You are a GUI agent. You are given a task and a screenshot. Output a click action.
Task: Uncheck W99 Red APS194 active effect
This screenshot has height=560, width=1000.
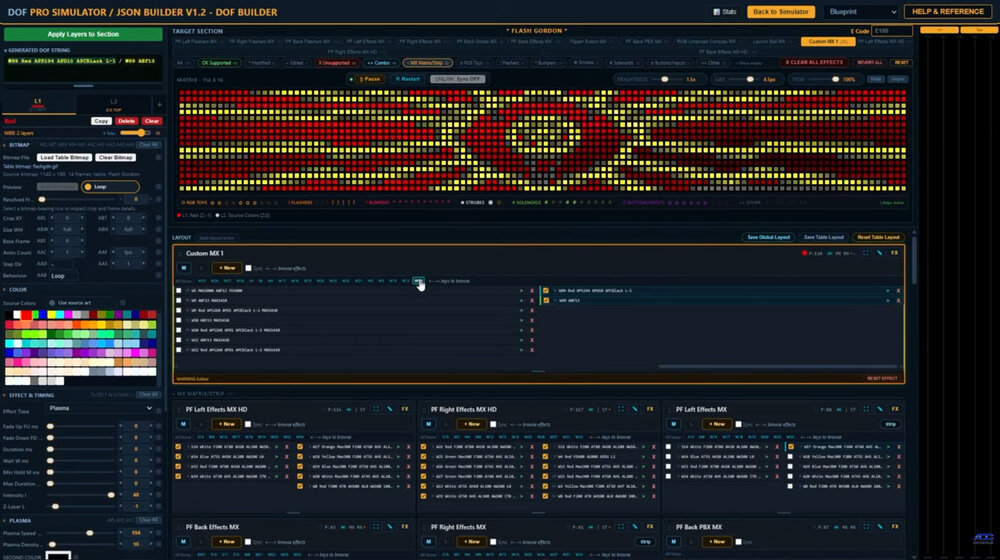coord(546,291)
